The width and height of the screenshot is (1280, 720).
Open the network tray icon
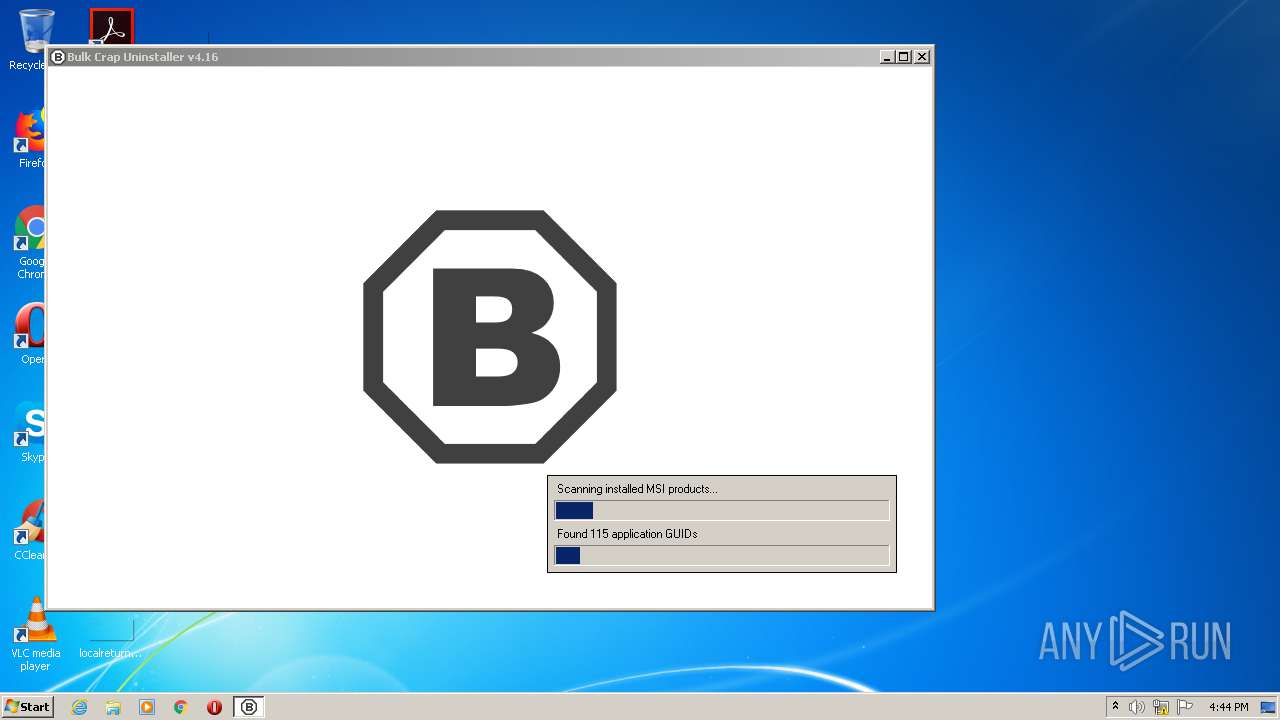[x=1161, y=707]
